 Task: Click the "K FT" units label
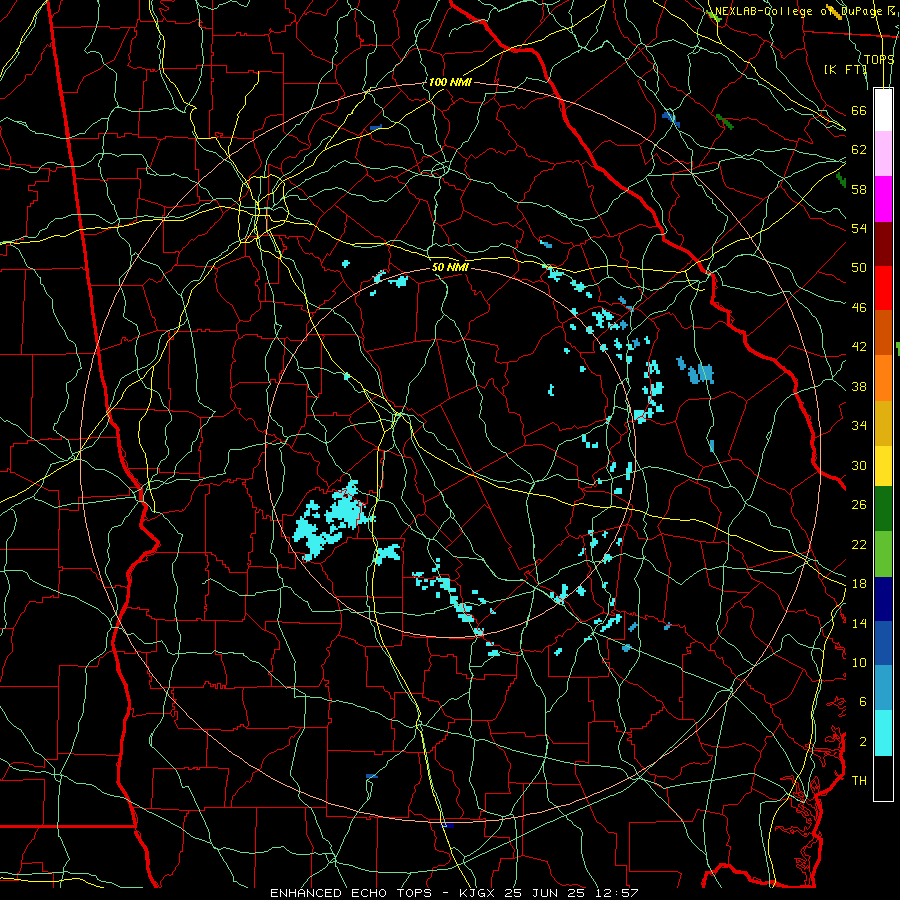846,70
